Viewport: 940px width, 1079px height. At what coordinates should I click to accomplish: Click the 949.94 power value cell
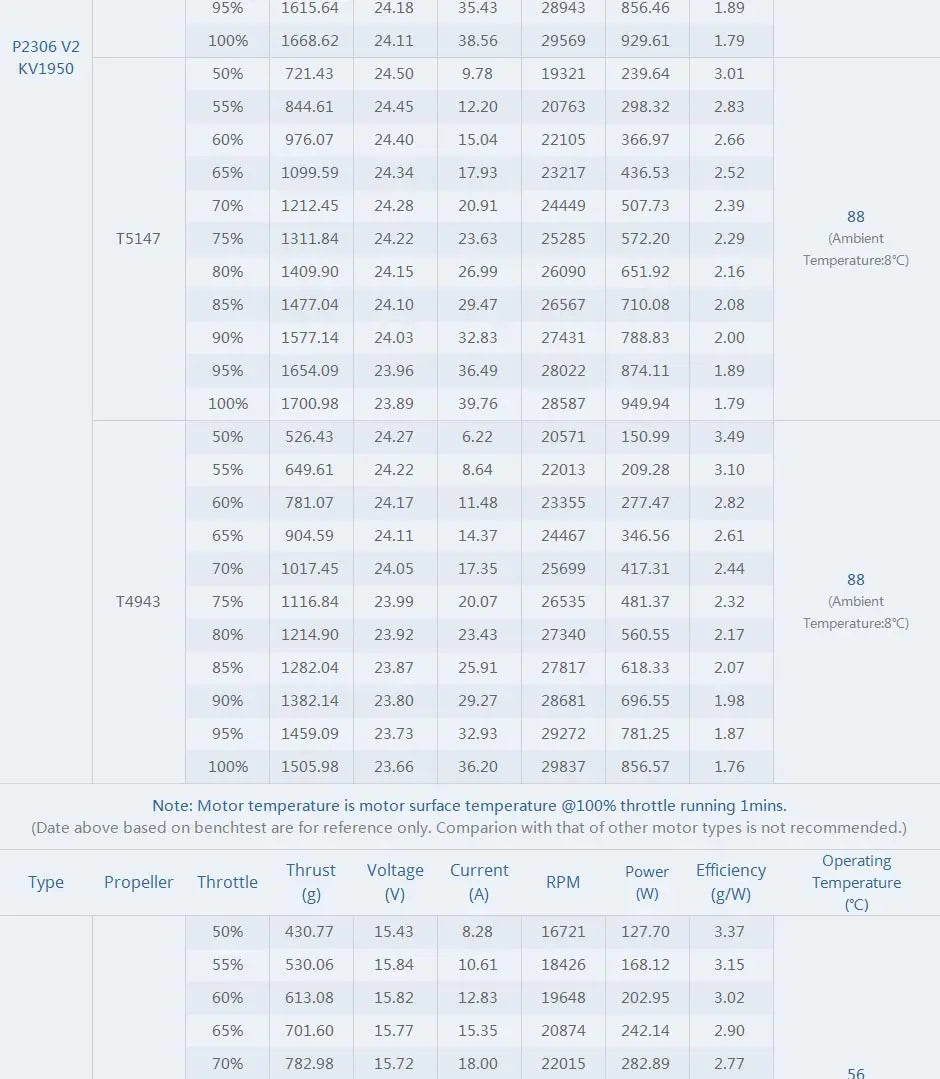pyautogui.click(x=646, y=404)
